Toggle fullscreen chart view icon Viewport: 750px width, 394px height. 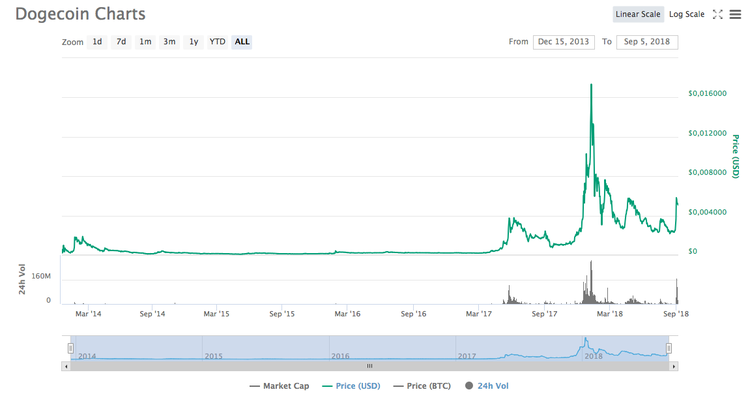(717, 14)
